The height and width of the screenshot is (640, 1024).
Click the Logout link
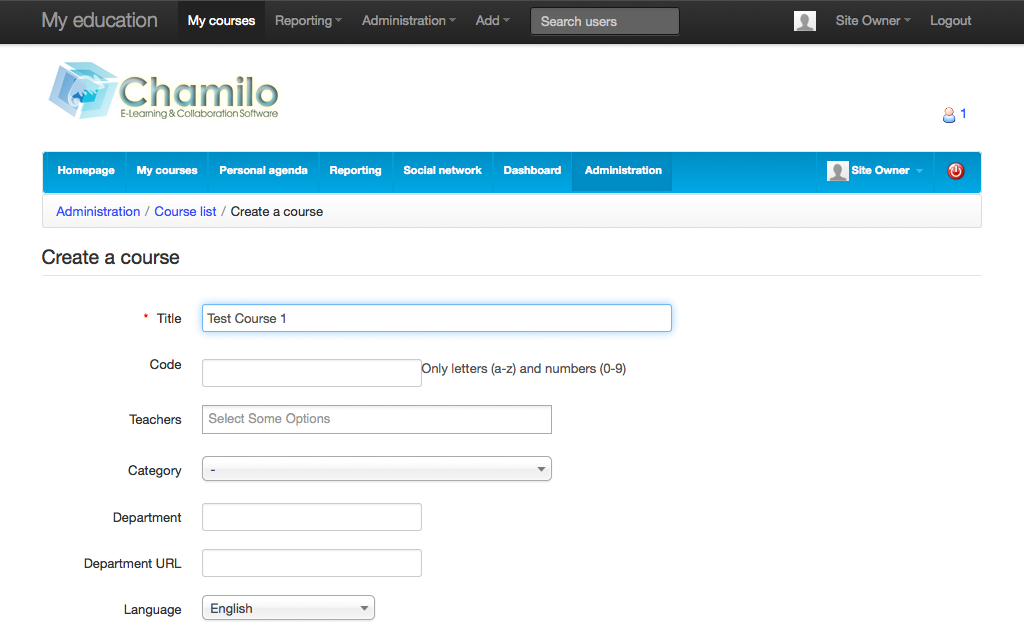click(950, 21)
